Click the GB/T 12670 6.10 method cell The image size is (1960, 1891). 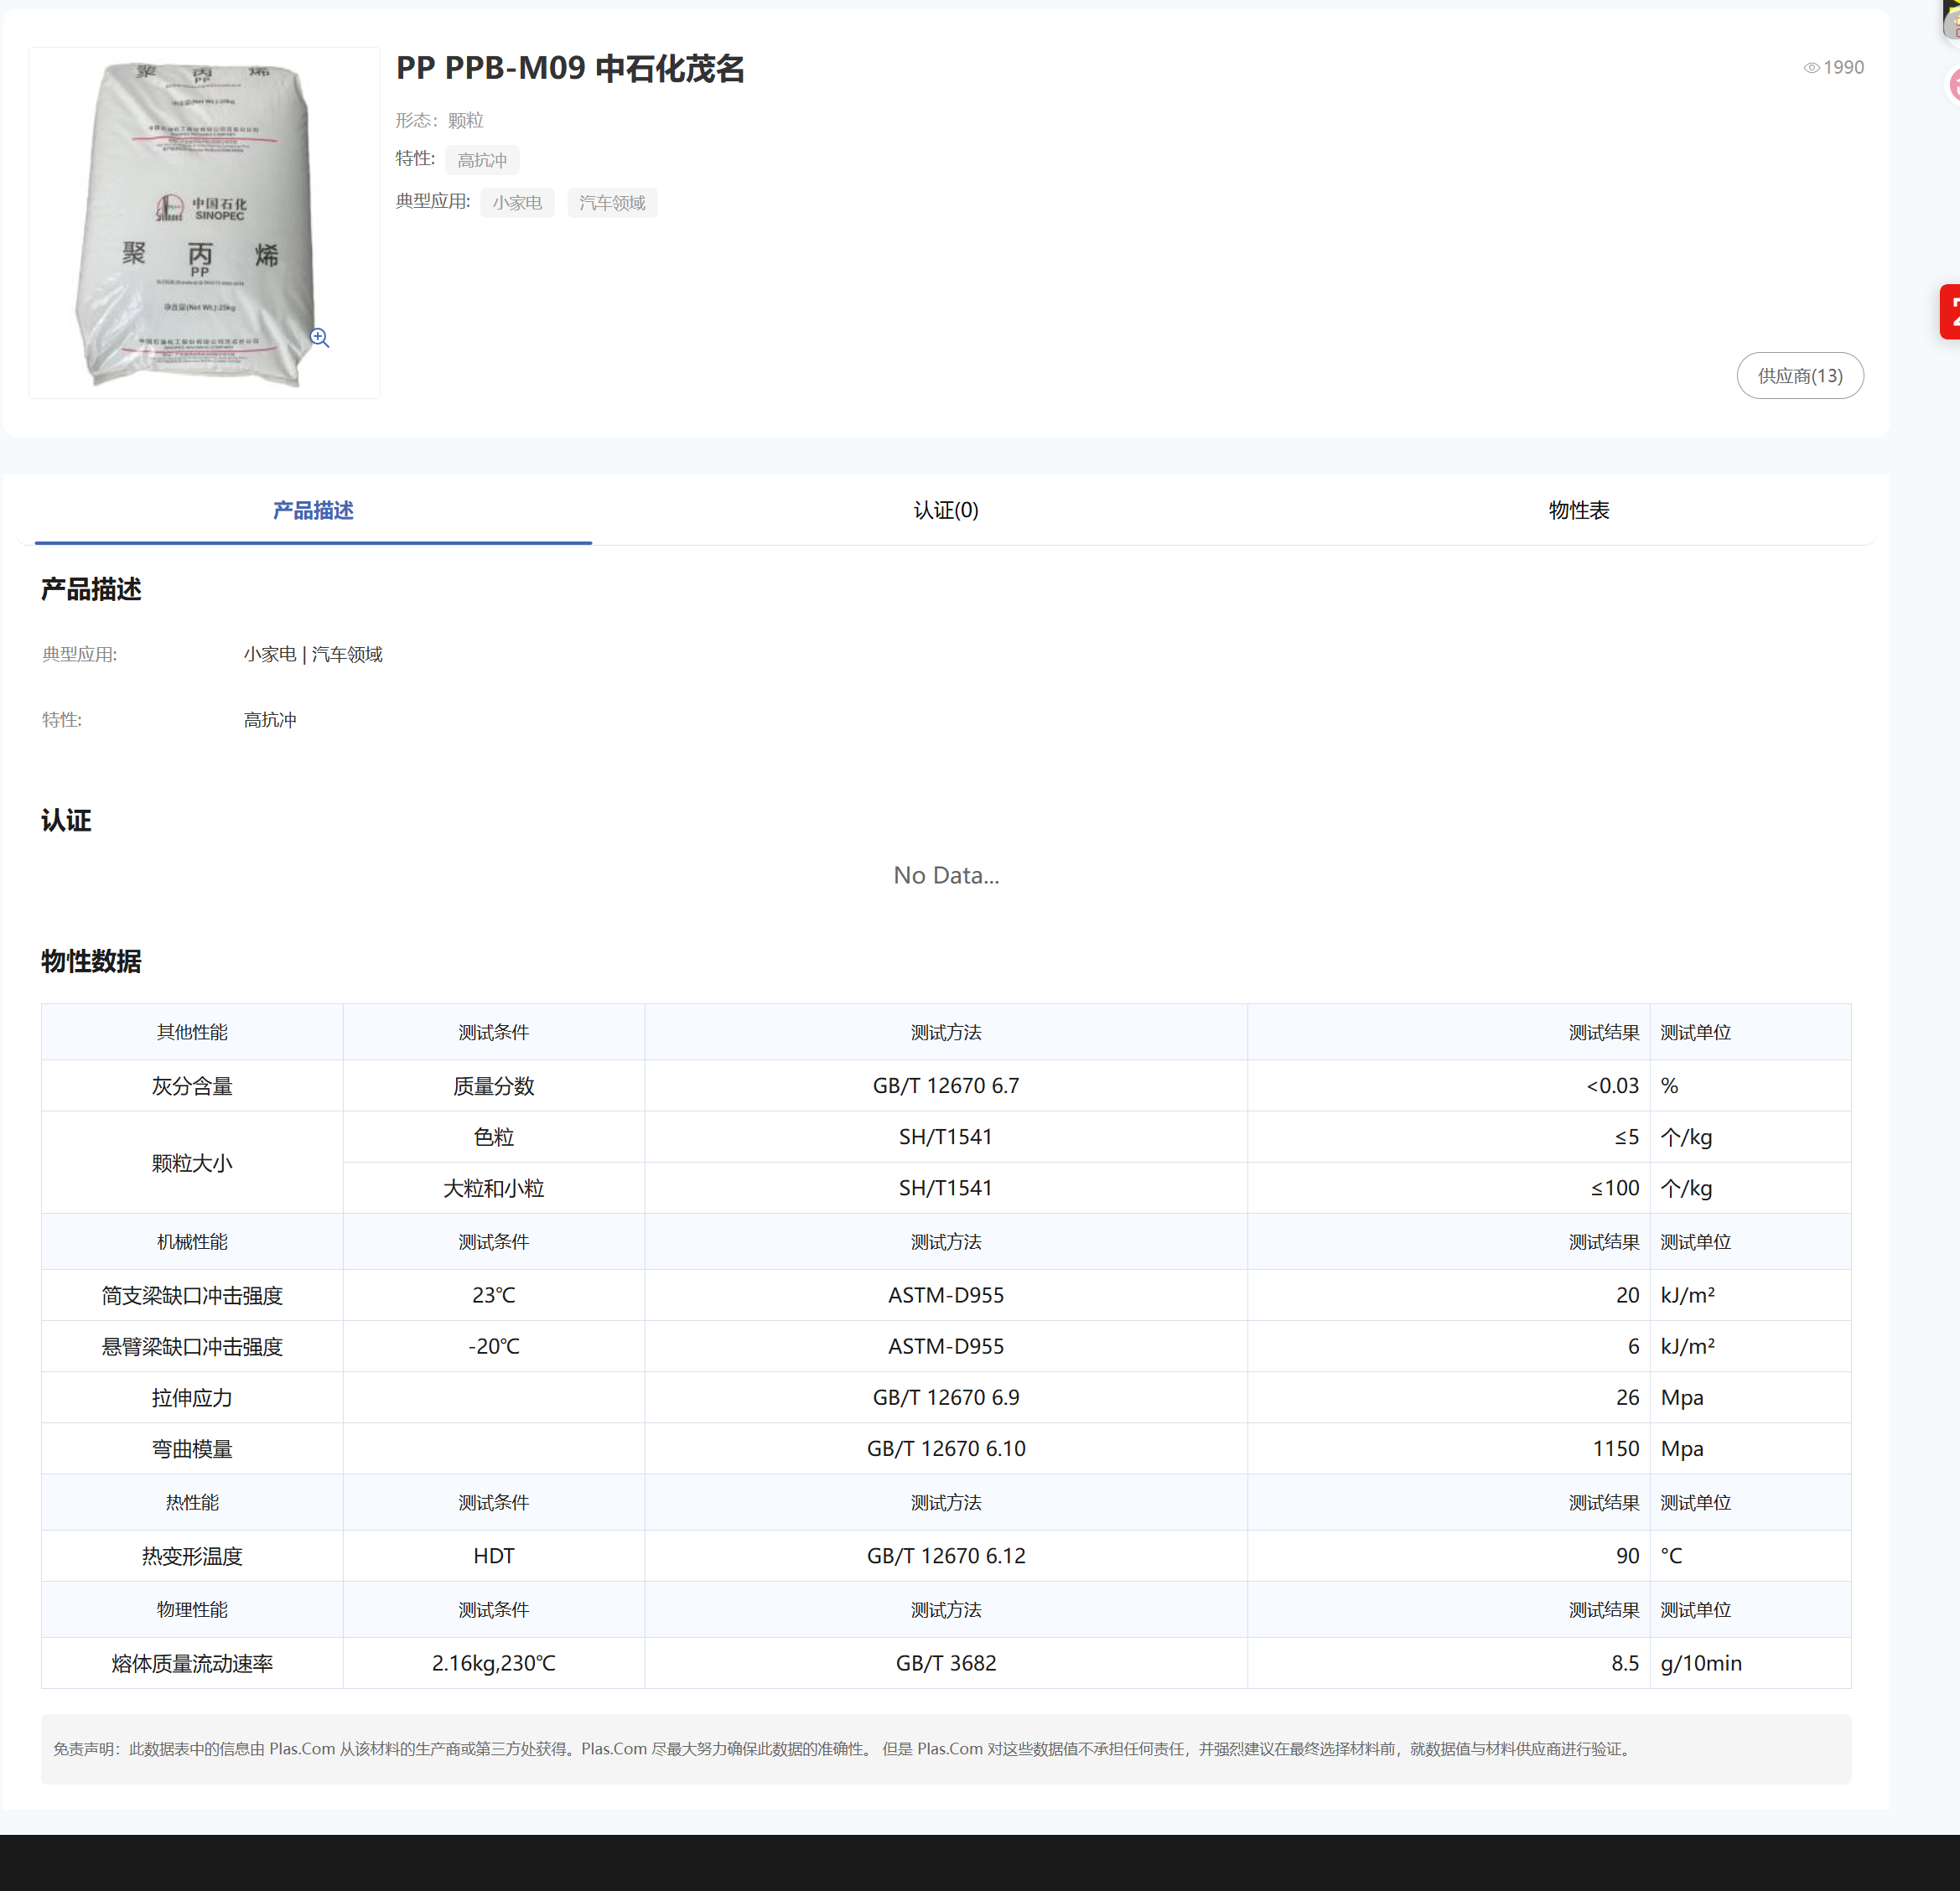coord(946,1449)
